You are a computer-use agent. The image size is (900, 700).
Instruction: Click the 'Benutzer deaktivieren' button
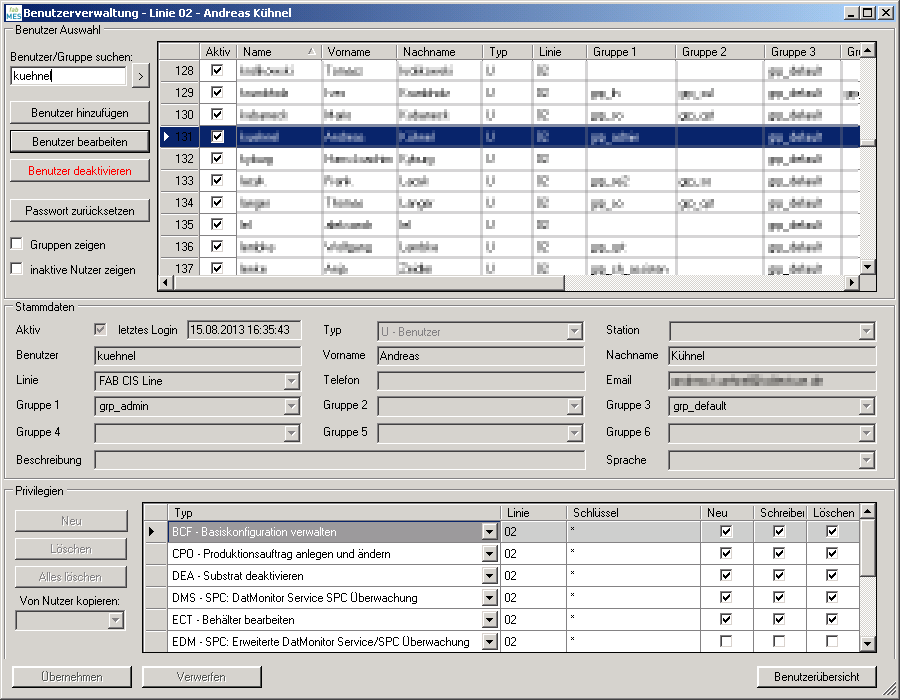pyautogui.click(x=80, y=171)
